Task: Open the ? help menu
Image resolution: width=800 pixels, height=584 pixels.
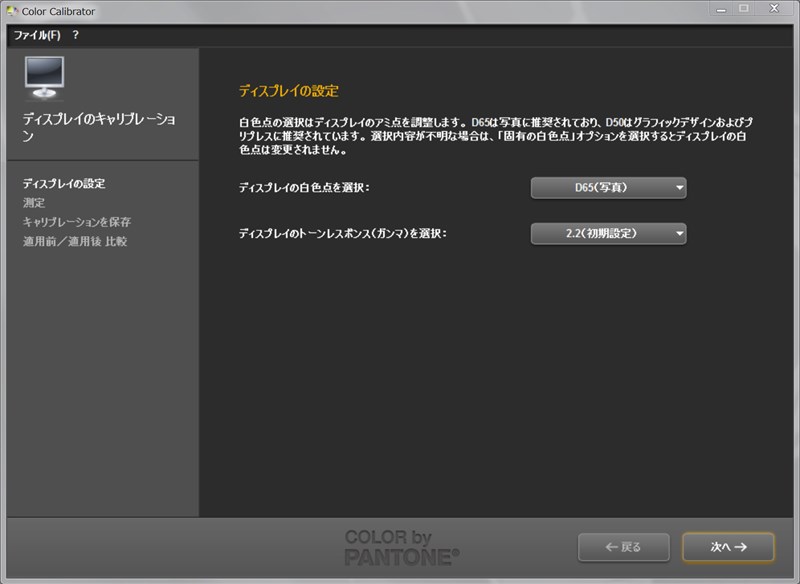Action: 76,35
